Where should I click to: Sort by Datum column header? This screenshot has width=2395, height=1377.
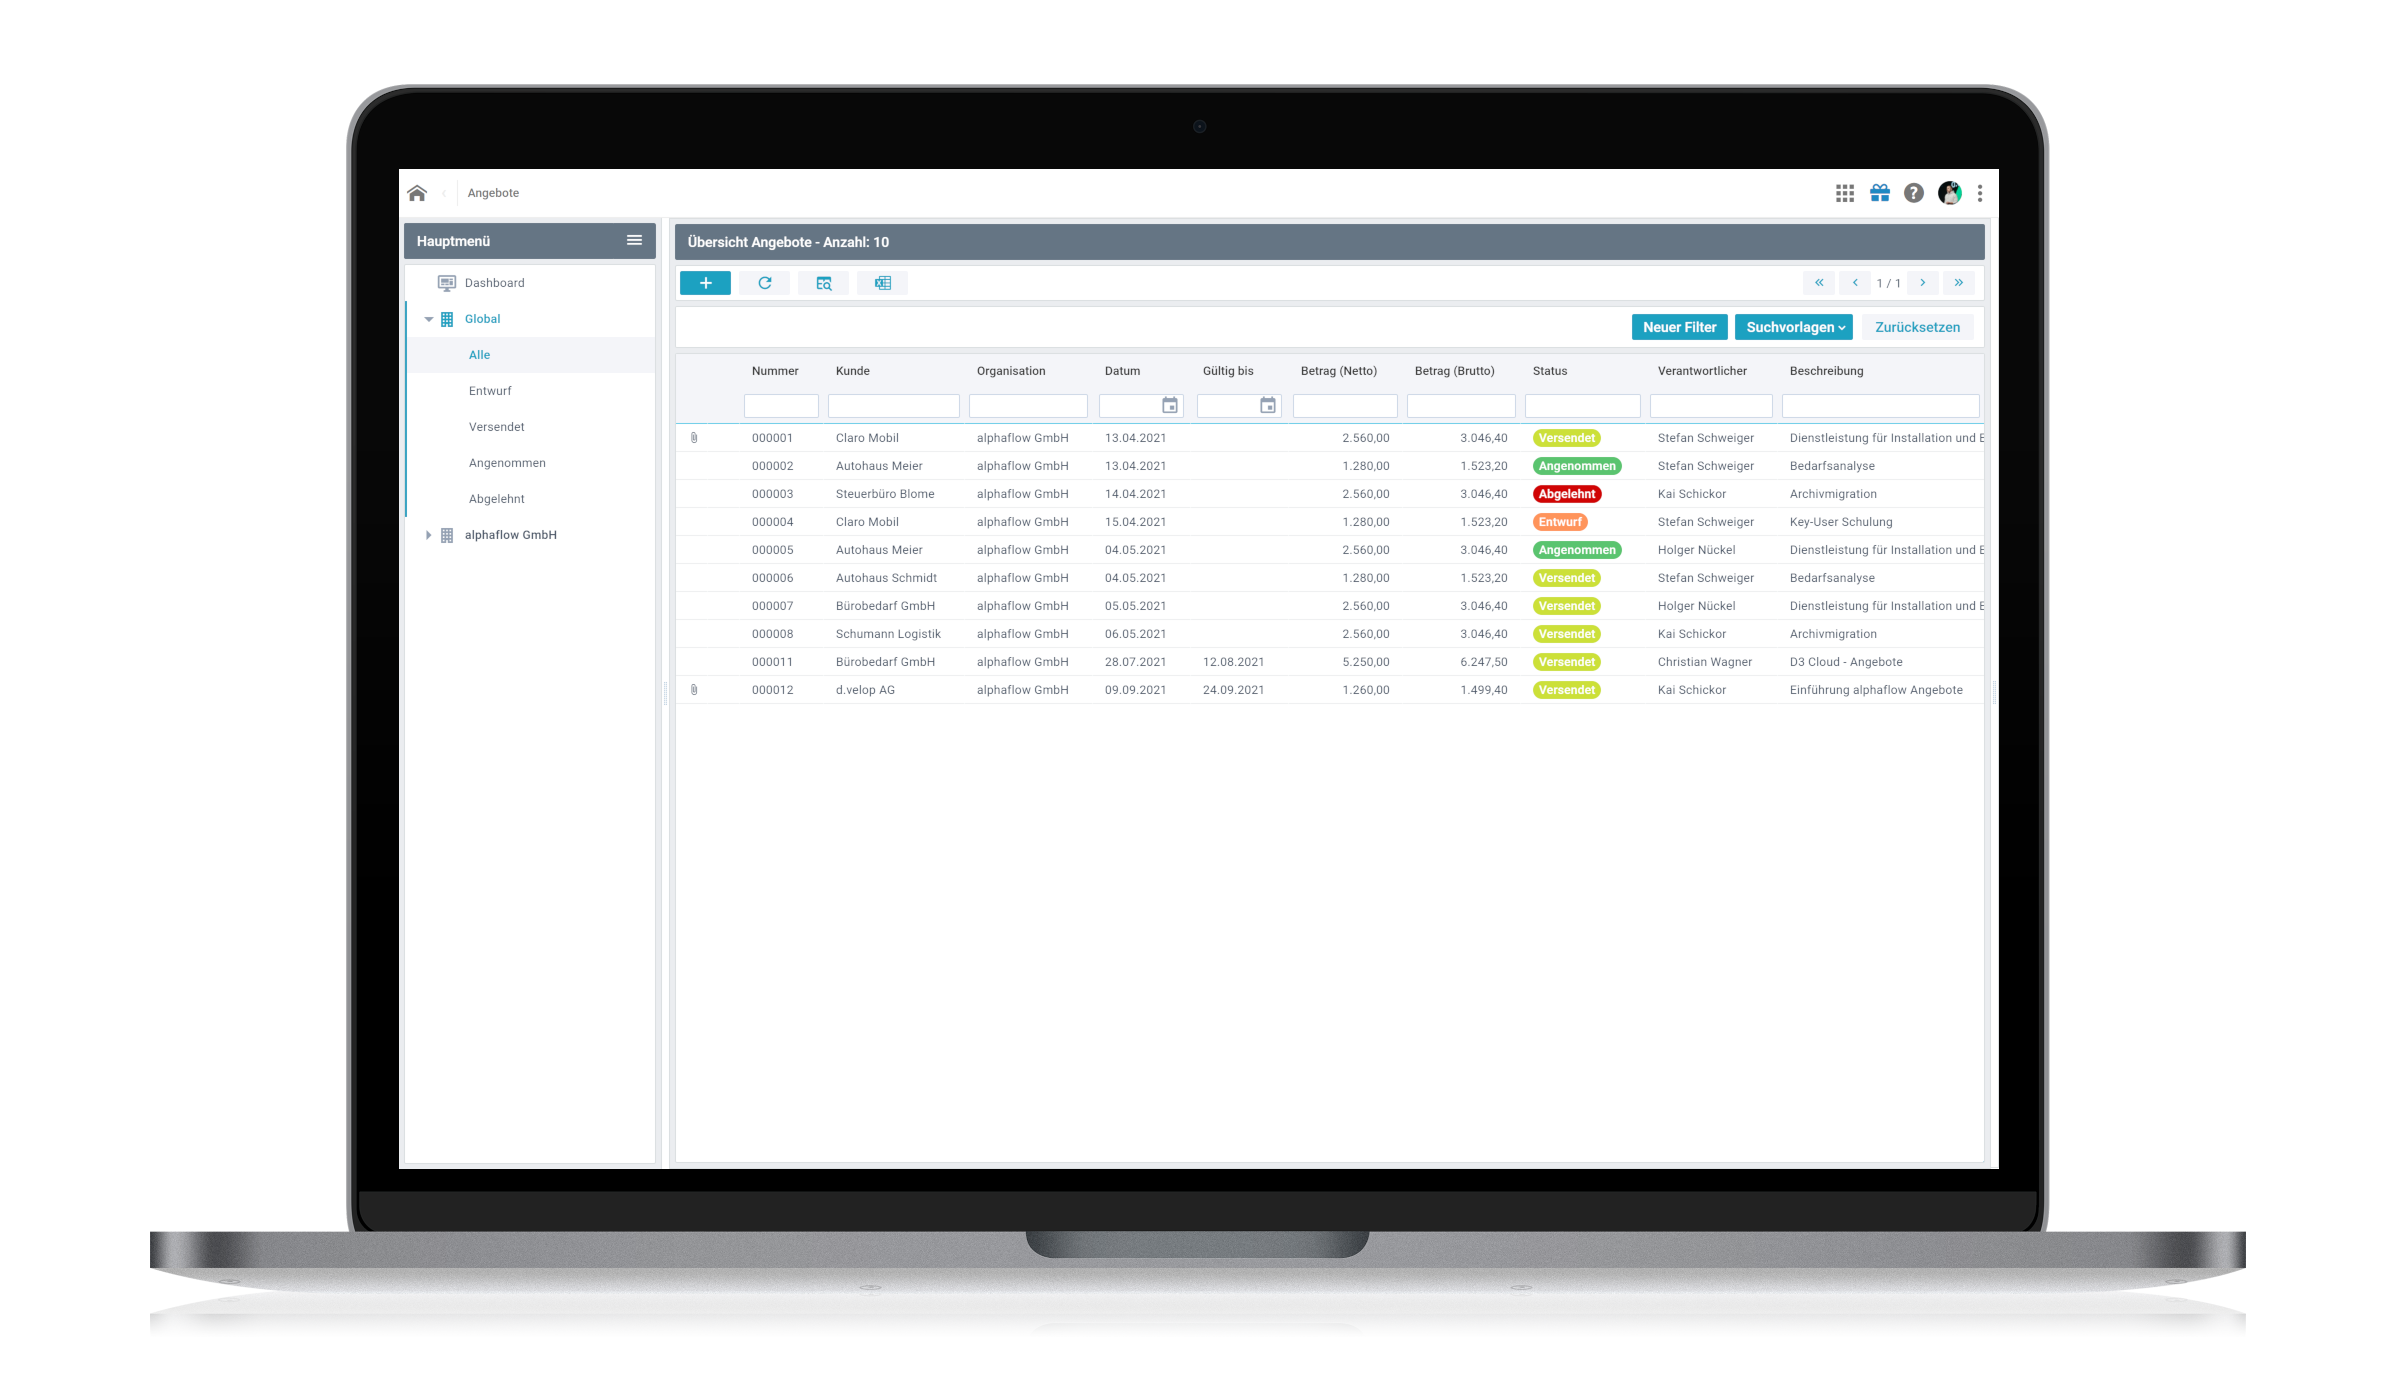[1122, 371]
